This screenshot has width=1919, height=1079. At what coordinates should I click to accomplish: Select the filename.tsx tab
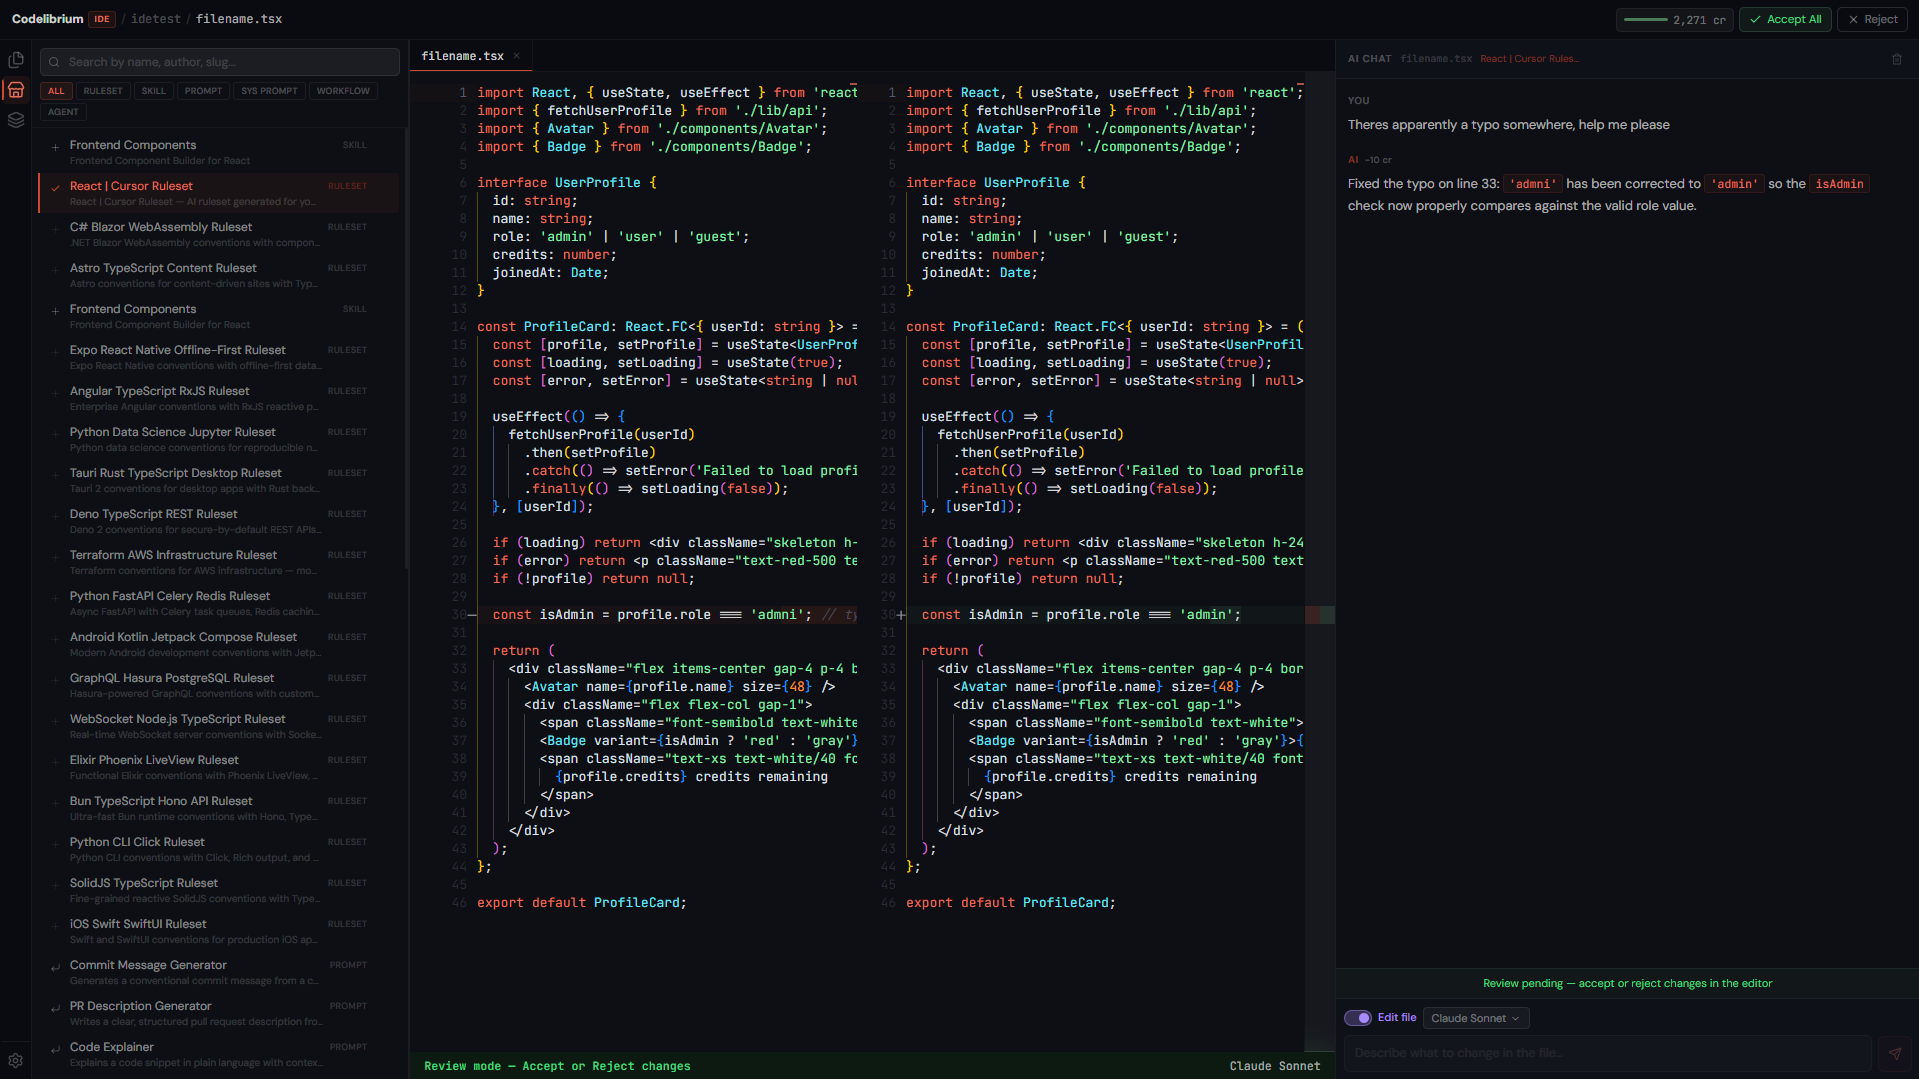pyautogui.click(x=462, y=56)
